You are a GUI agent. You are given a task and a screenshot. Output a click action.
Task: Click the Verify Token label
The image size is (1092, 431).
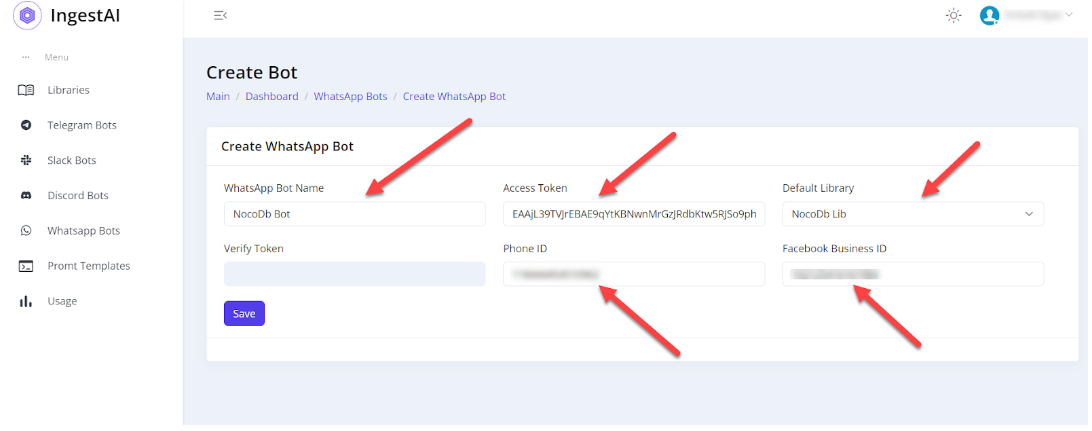coord(254,248)
